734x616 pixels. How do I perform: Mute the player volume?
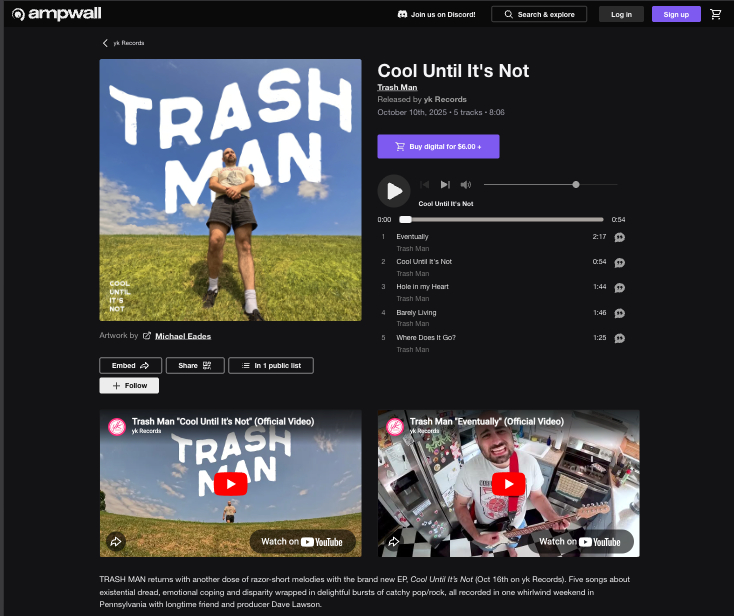pos(465,185)
